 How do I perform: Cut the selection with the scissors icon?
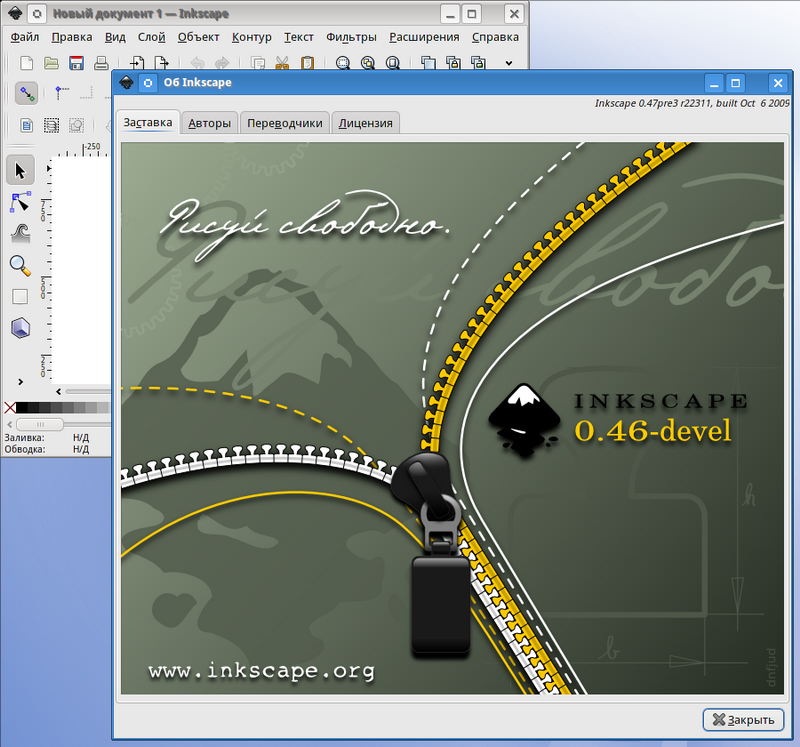(x=282, y=63)
